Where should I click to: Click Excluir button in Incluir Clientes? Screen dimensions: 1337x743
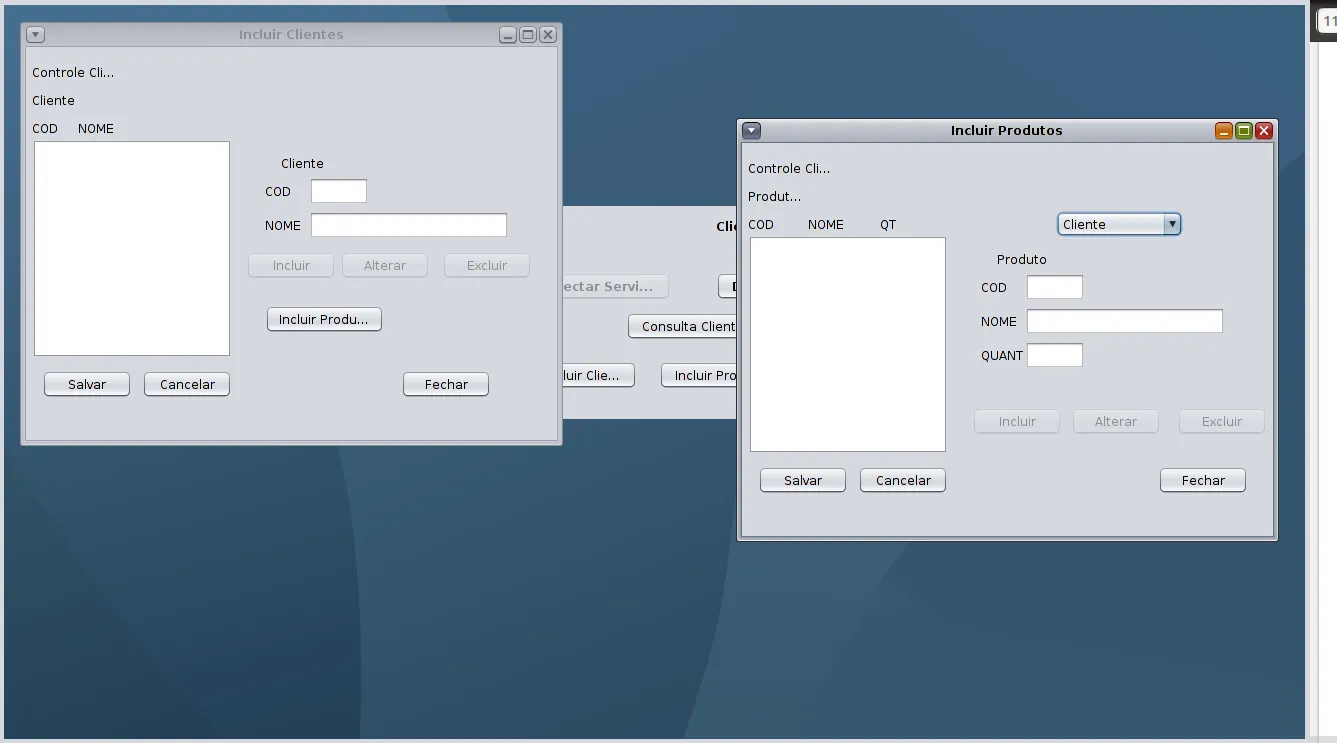(487, 265)
